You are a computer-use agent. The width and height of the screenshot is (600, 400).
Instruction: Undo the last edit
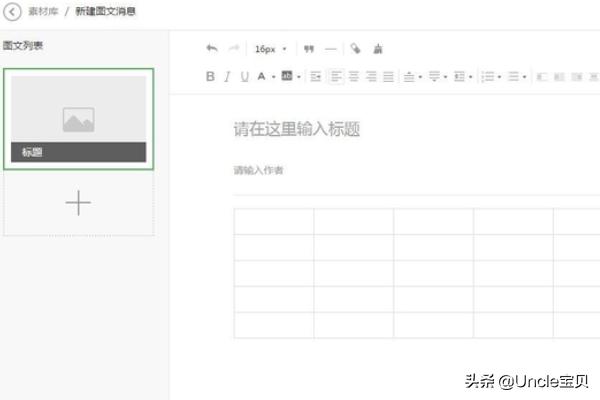(212, 49)
